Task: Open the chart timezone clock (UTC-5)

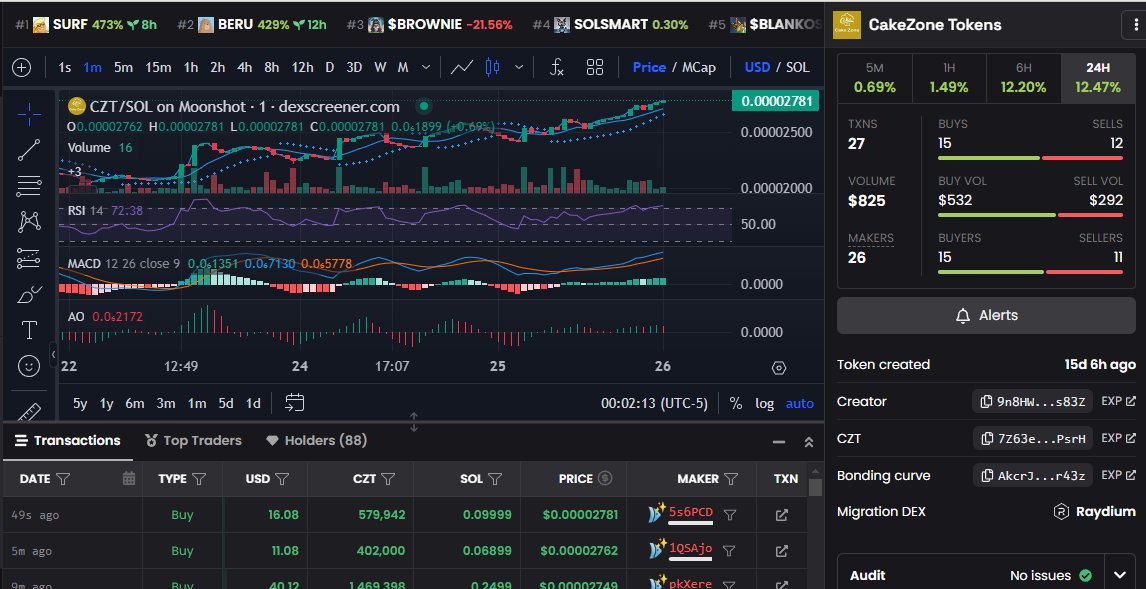Action: 654,403
